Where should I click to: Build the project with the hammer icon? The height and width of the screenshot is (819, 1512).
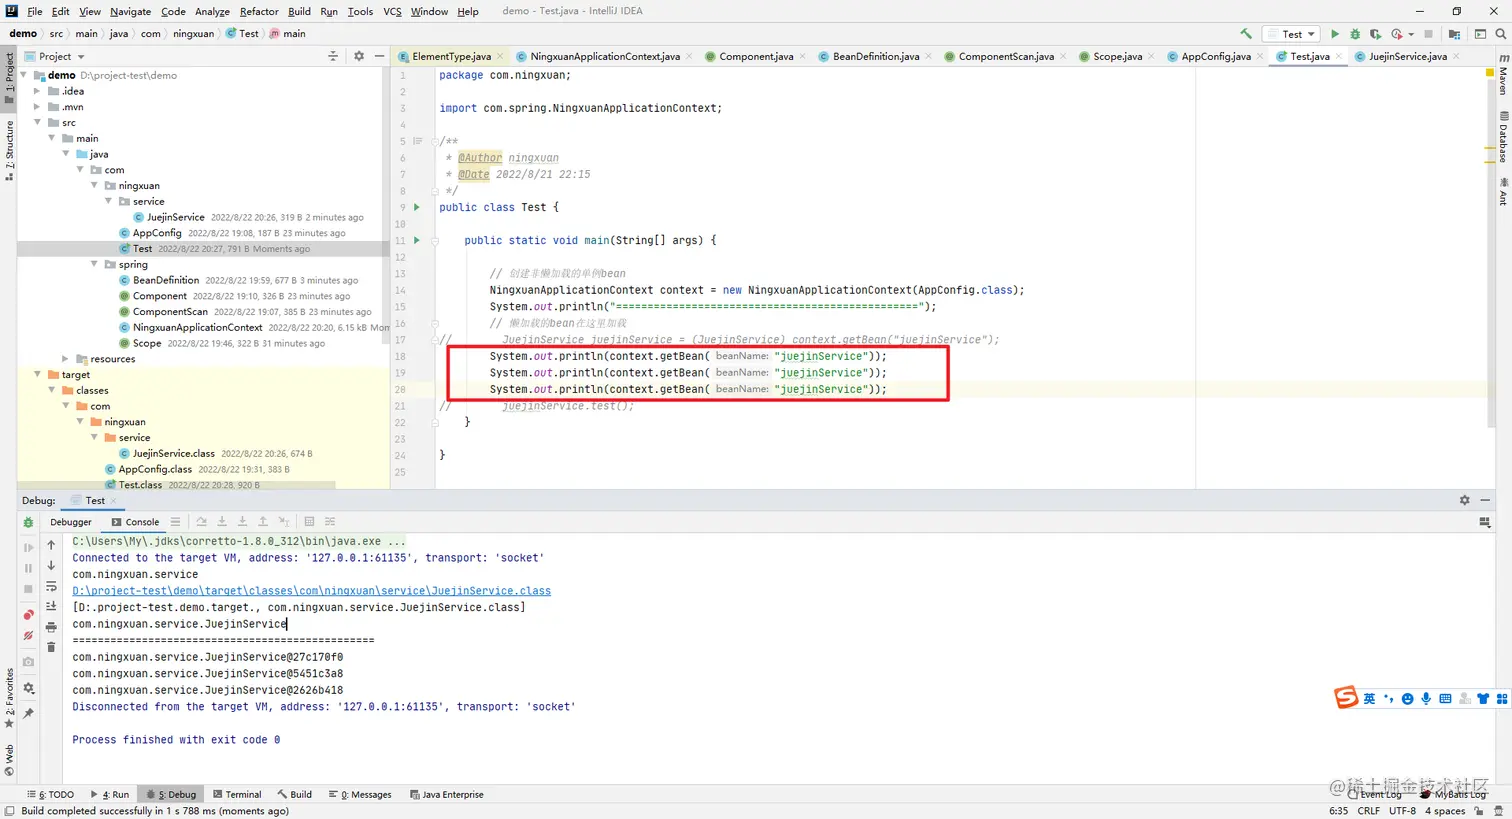point(1245,34)
